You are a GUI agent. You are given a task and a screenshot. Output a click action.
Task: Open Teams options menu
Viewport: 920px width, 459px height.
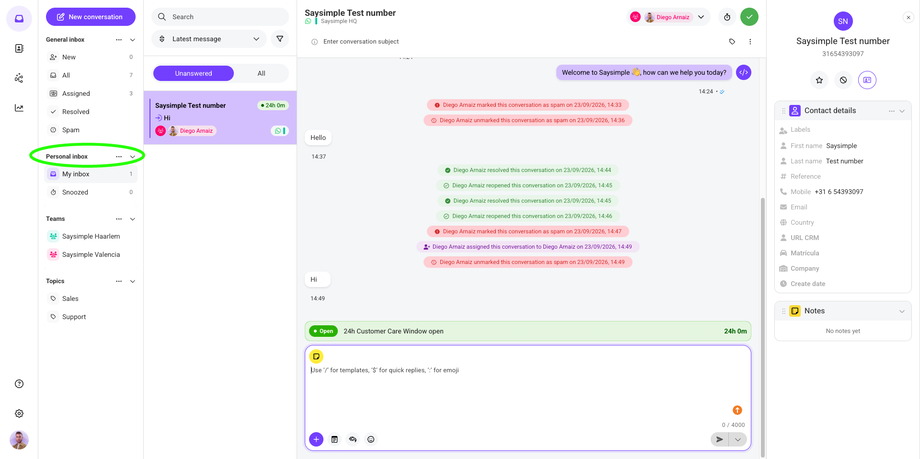tap(119, 219)
